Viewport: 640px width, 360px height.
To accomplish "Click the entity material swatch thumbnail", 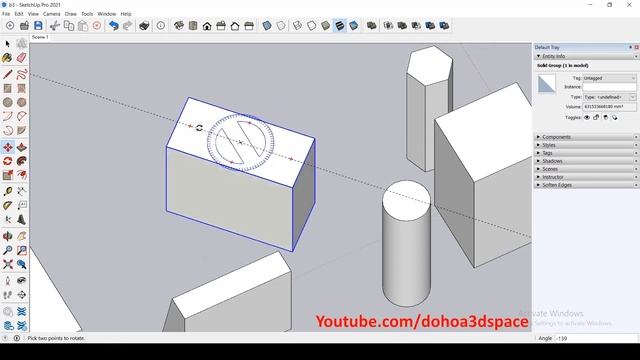I will tap(547, 84).
